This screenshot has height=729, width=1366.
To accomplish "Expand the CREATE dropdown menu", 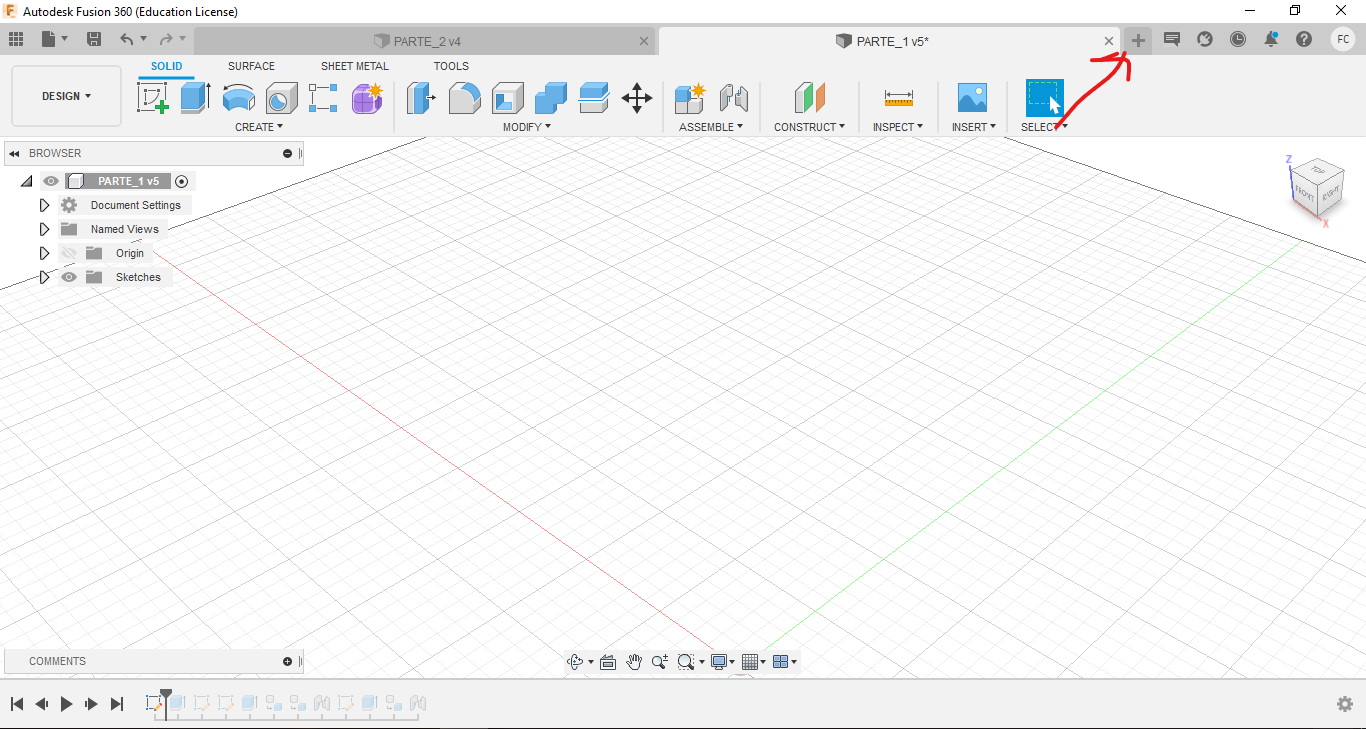I will click(259, 127).
